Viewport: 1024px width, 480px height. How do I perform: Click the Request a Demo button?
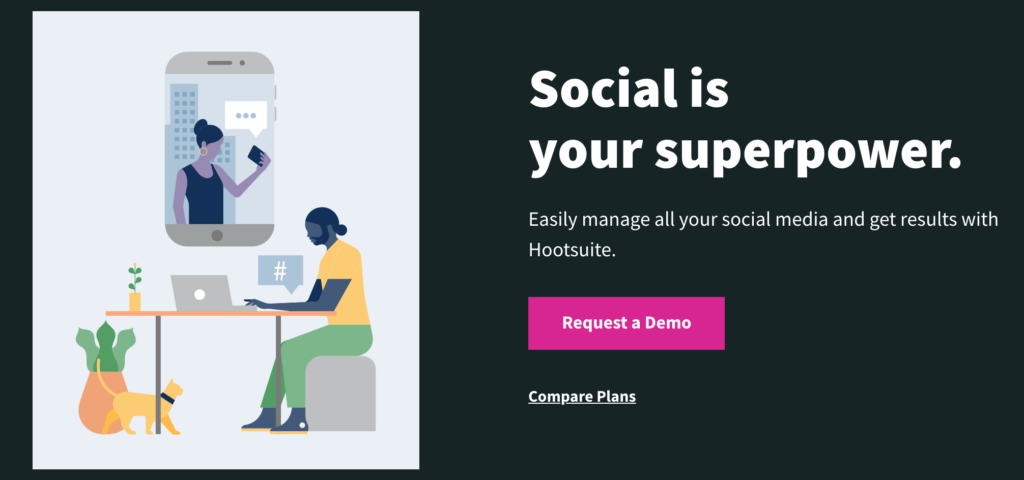[x=626, y=323]
